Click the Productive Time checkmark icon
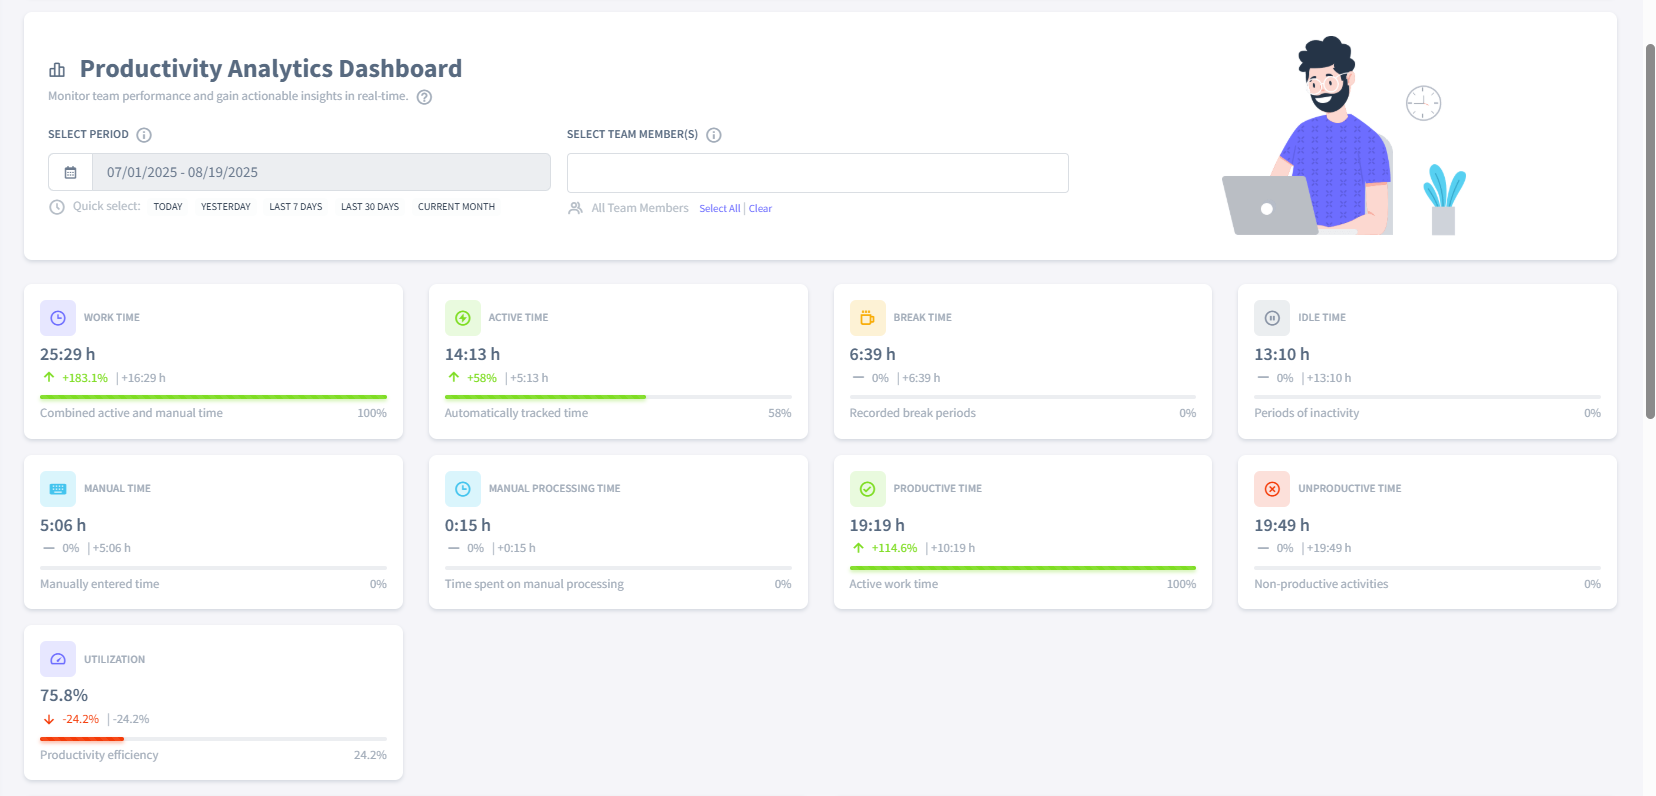The height and width of the screenshot is (796, 1656). coord(867,489)
